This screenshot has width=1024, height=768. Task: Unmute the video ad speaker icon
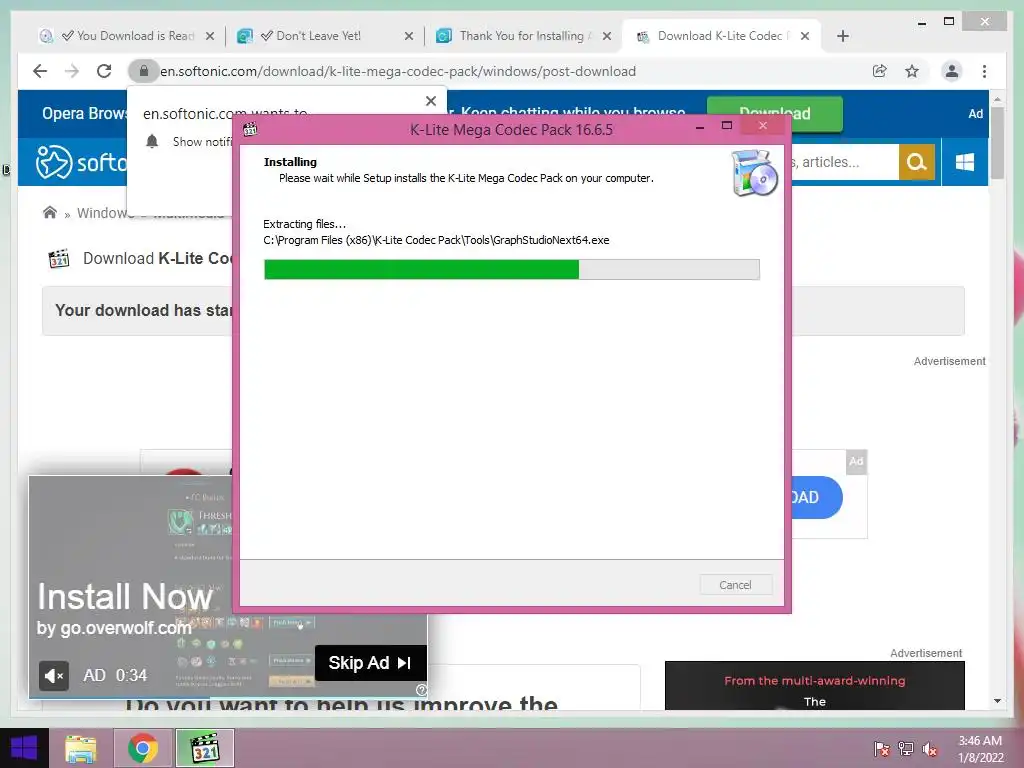pos(54,675)
